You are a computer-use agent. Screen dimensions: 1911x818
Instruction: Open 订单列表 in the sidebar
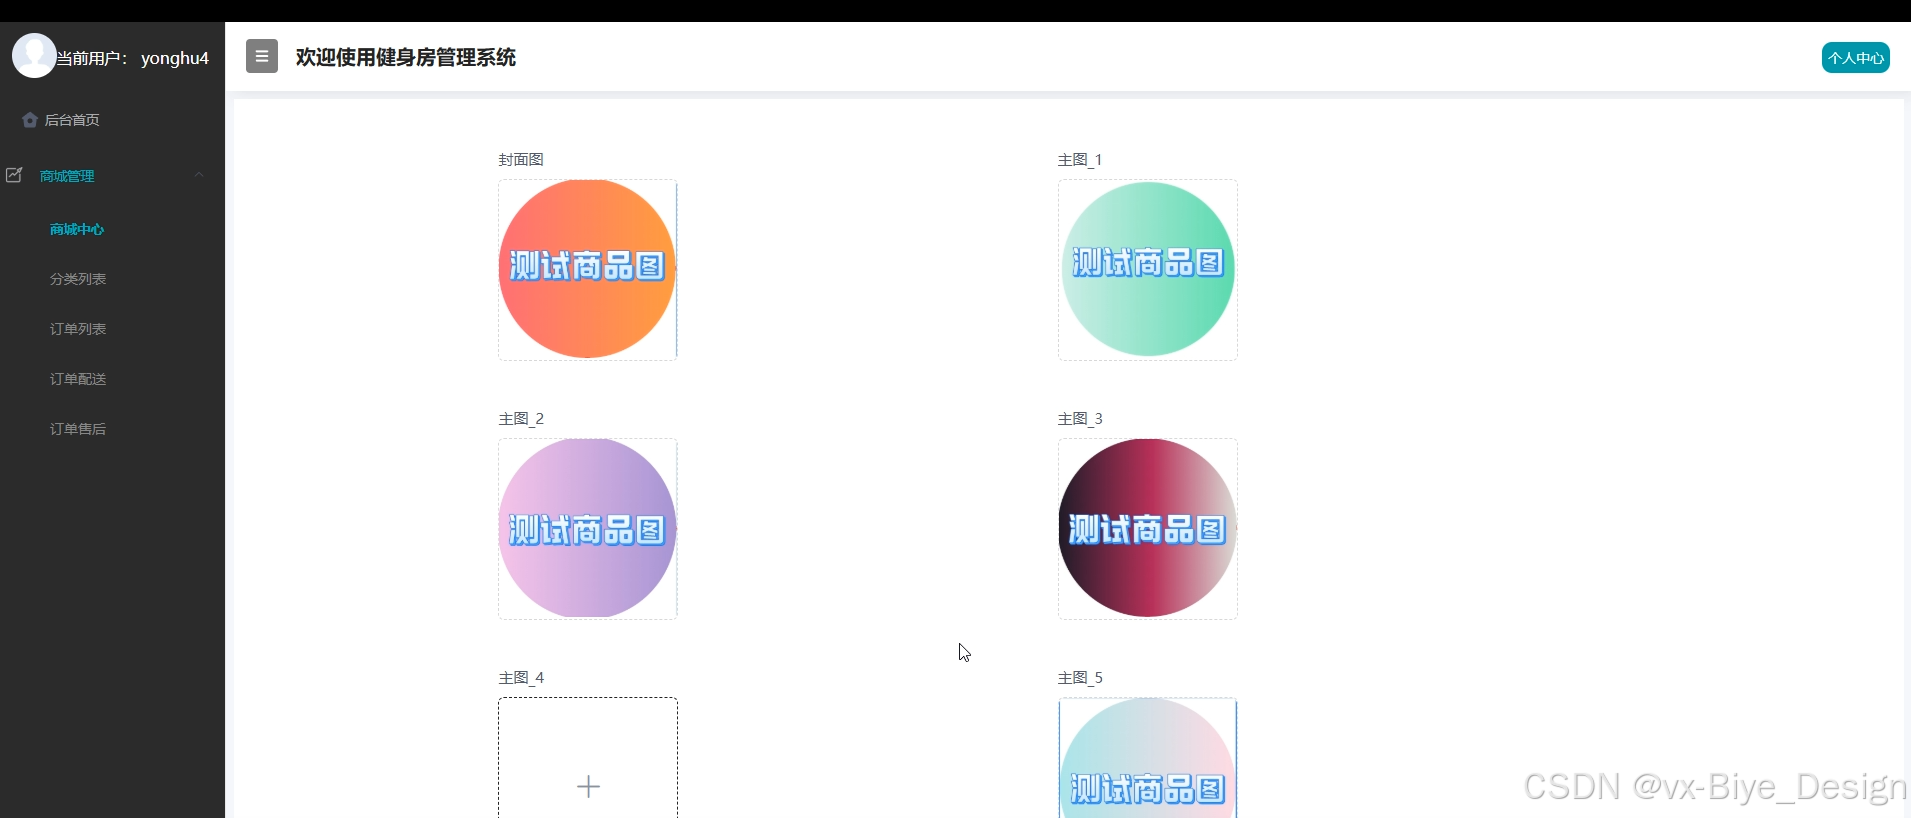pyautogui.click(x=78, y=329)
